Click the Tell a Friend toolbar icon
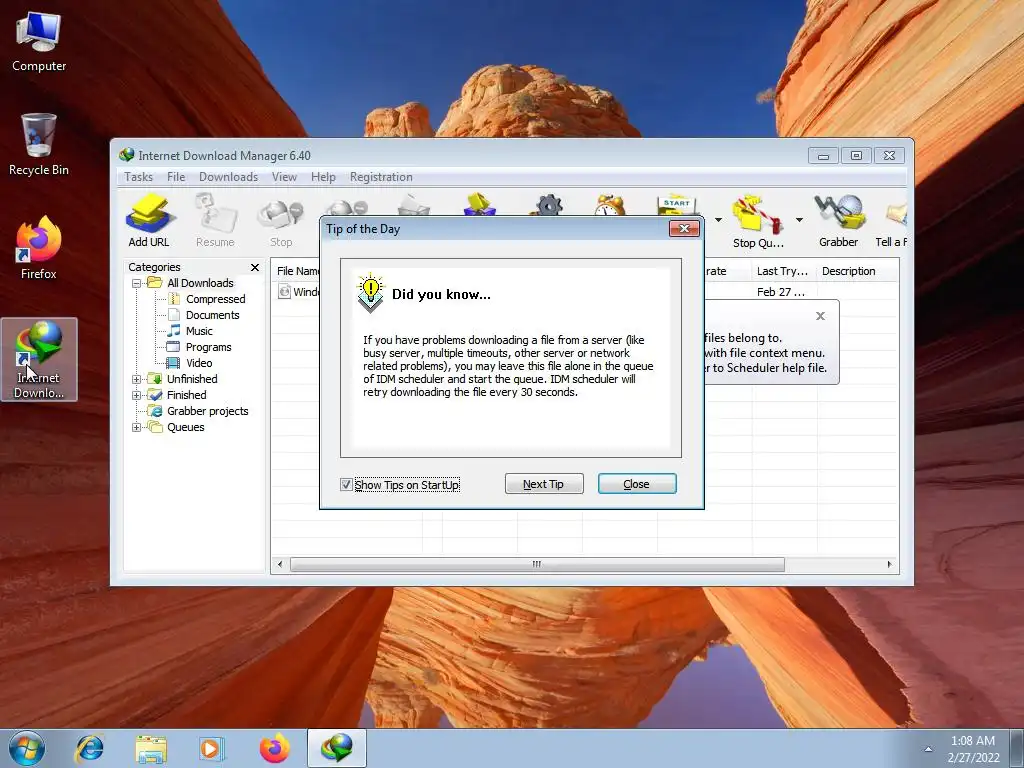The height and width of the screenshot is (768, 1024). pos(892,221)
